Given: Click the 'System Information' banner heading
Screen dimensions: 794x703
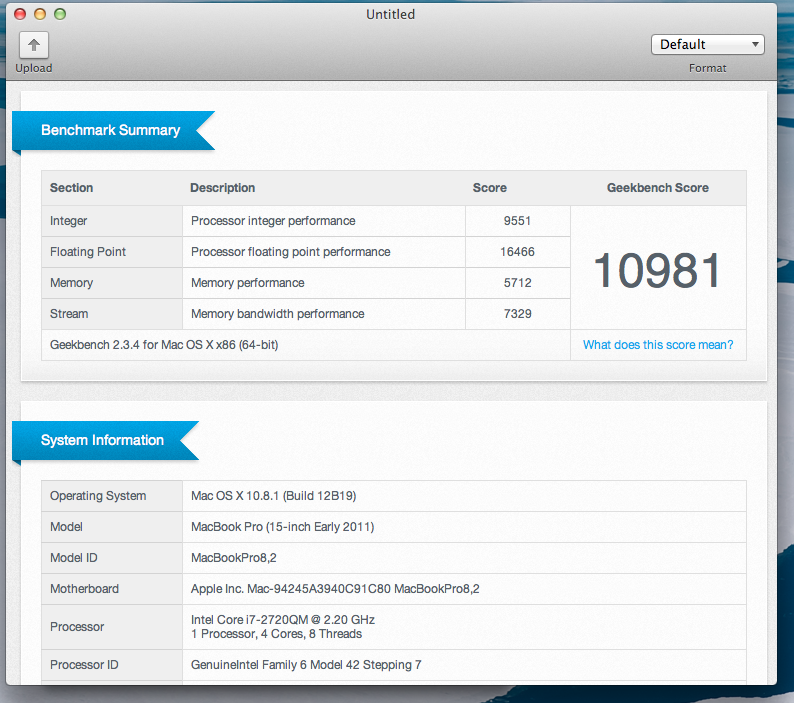Looking at the screenshot, I should point(102,440).
